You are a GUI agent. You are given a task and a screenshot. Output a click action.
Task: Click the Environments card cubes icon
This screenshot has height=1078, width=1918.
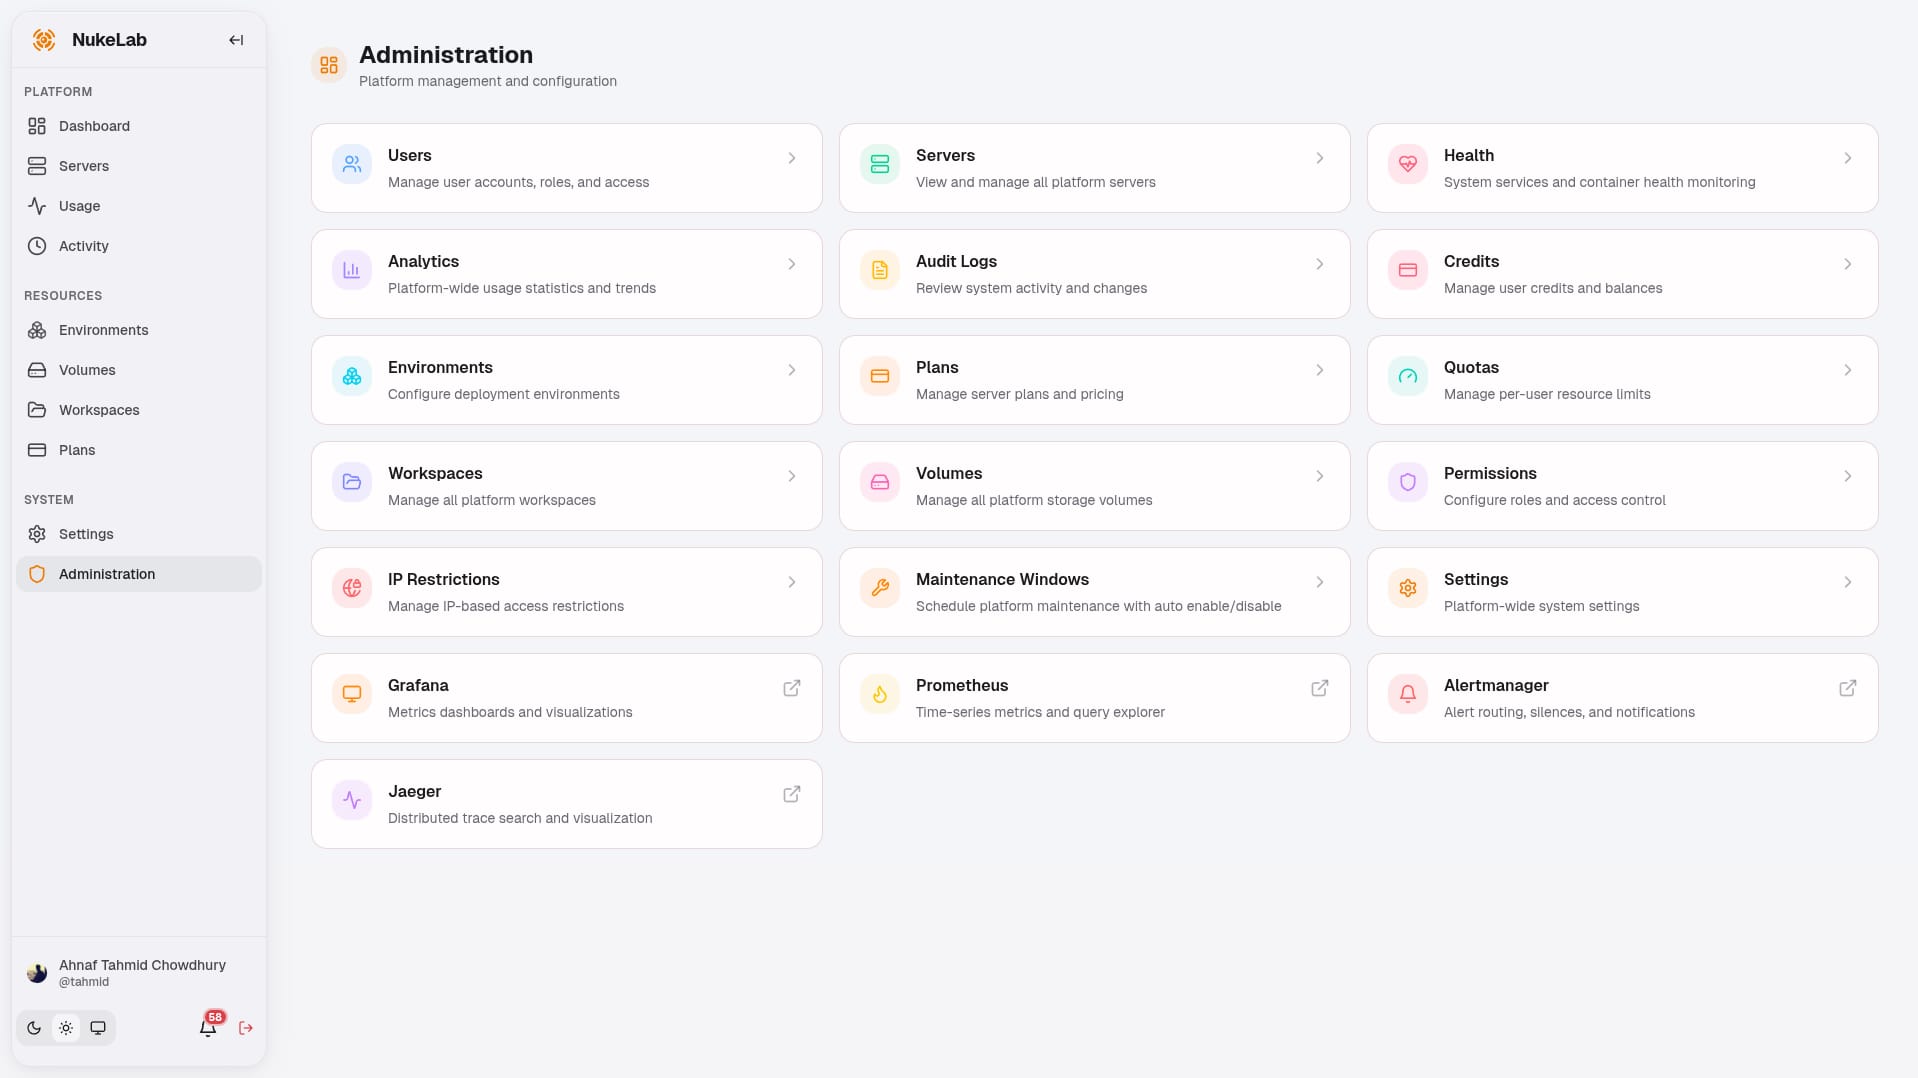tap(352, 376)
